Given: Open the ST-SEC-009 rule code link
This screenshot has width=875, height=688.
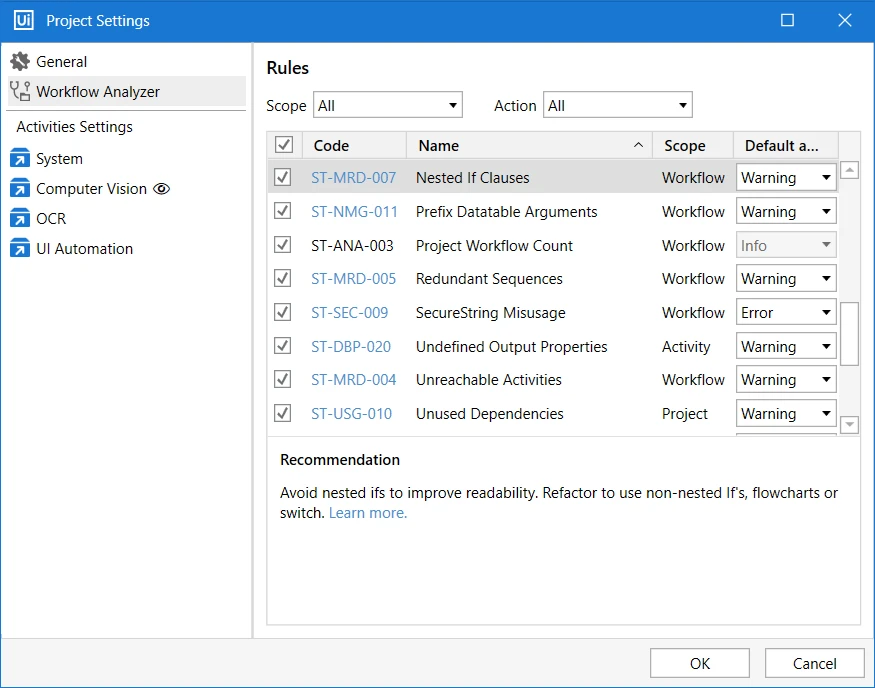Looking at the screenshot, I should (349, 312).
